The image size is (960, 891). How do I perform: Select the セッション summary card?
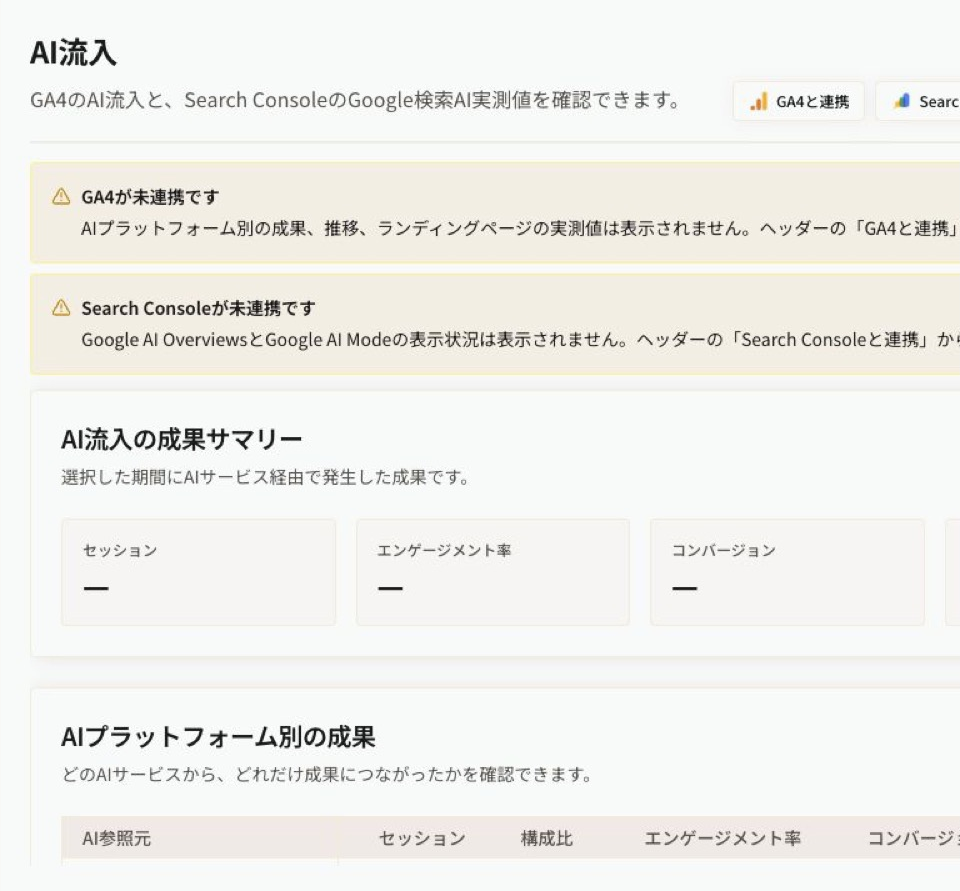tap(198, 572)
